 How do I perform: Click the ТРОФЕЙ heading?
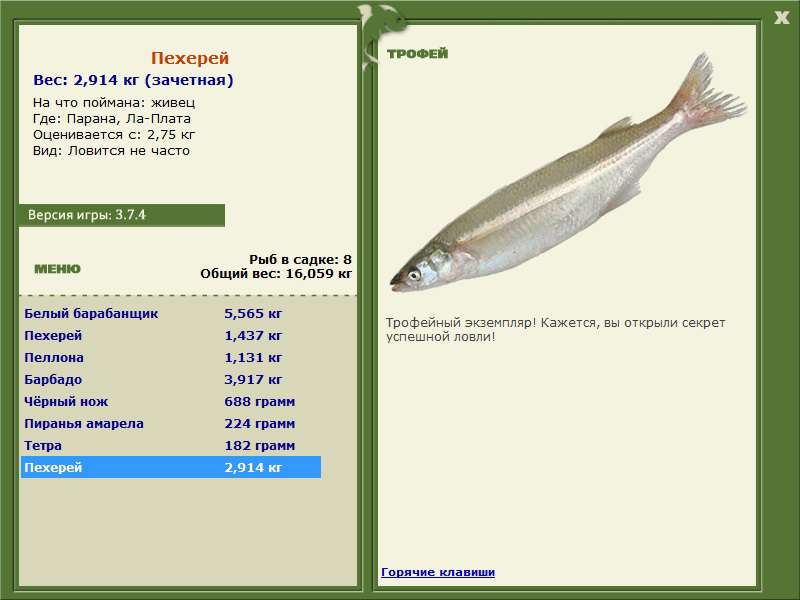coord(417,54)
